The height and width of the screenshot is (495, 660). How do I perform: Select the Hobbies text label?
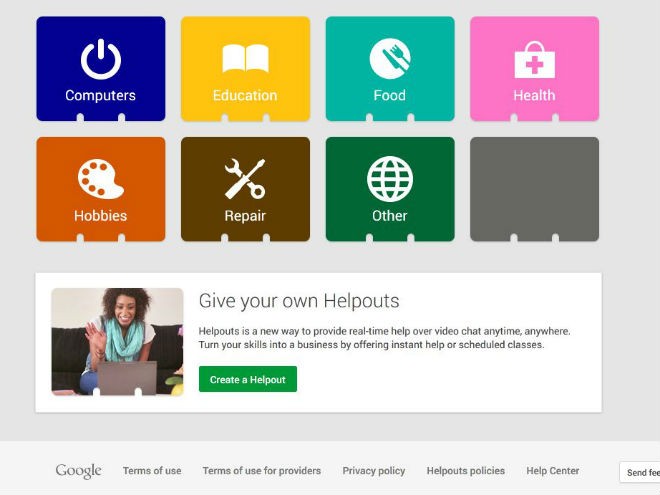click(x=101, y=216)
